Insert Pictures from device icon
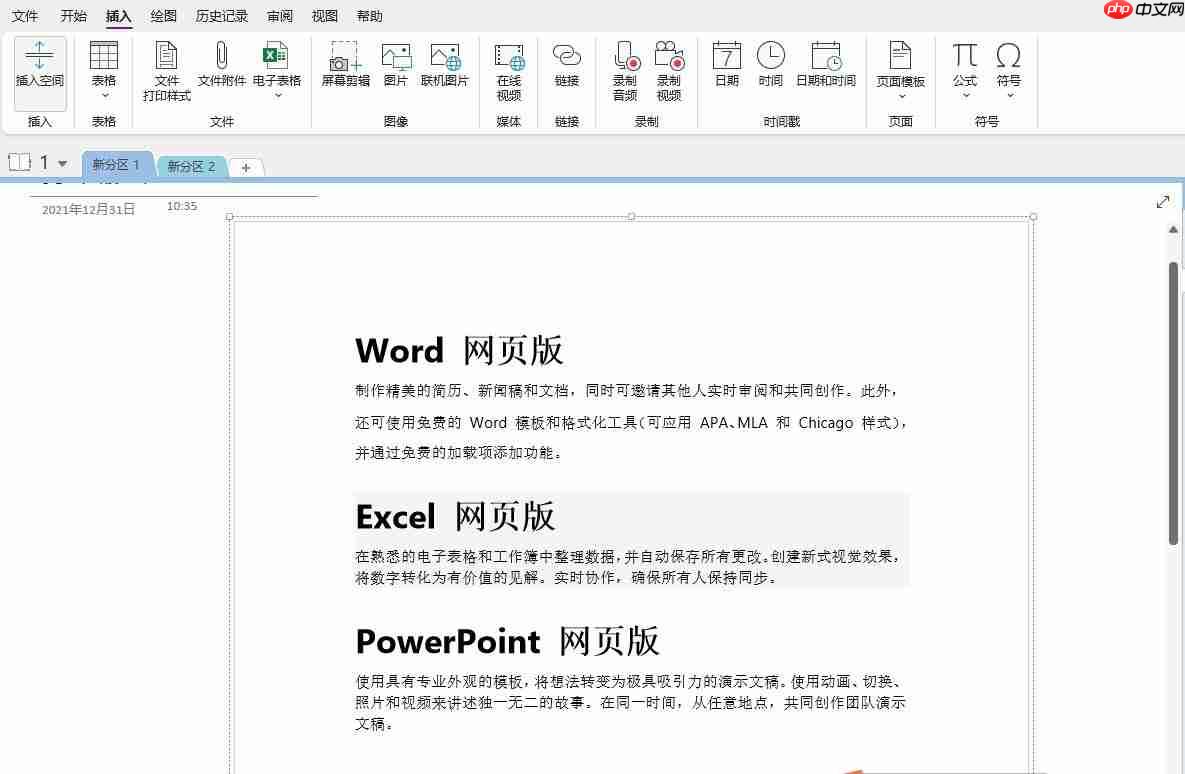The width and height of the screenshot is (1185, 774). [396, 57]
